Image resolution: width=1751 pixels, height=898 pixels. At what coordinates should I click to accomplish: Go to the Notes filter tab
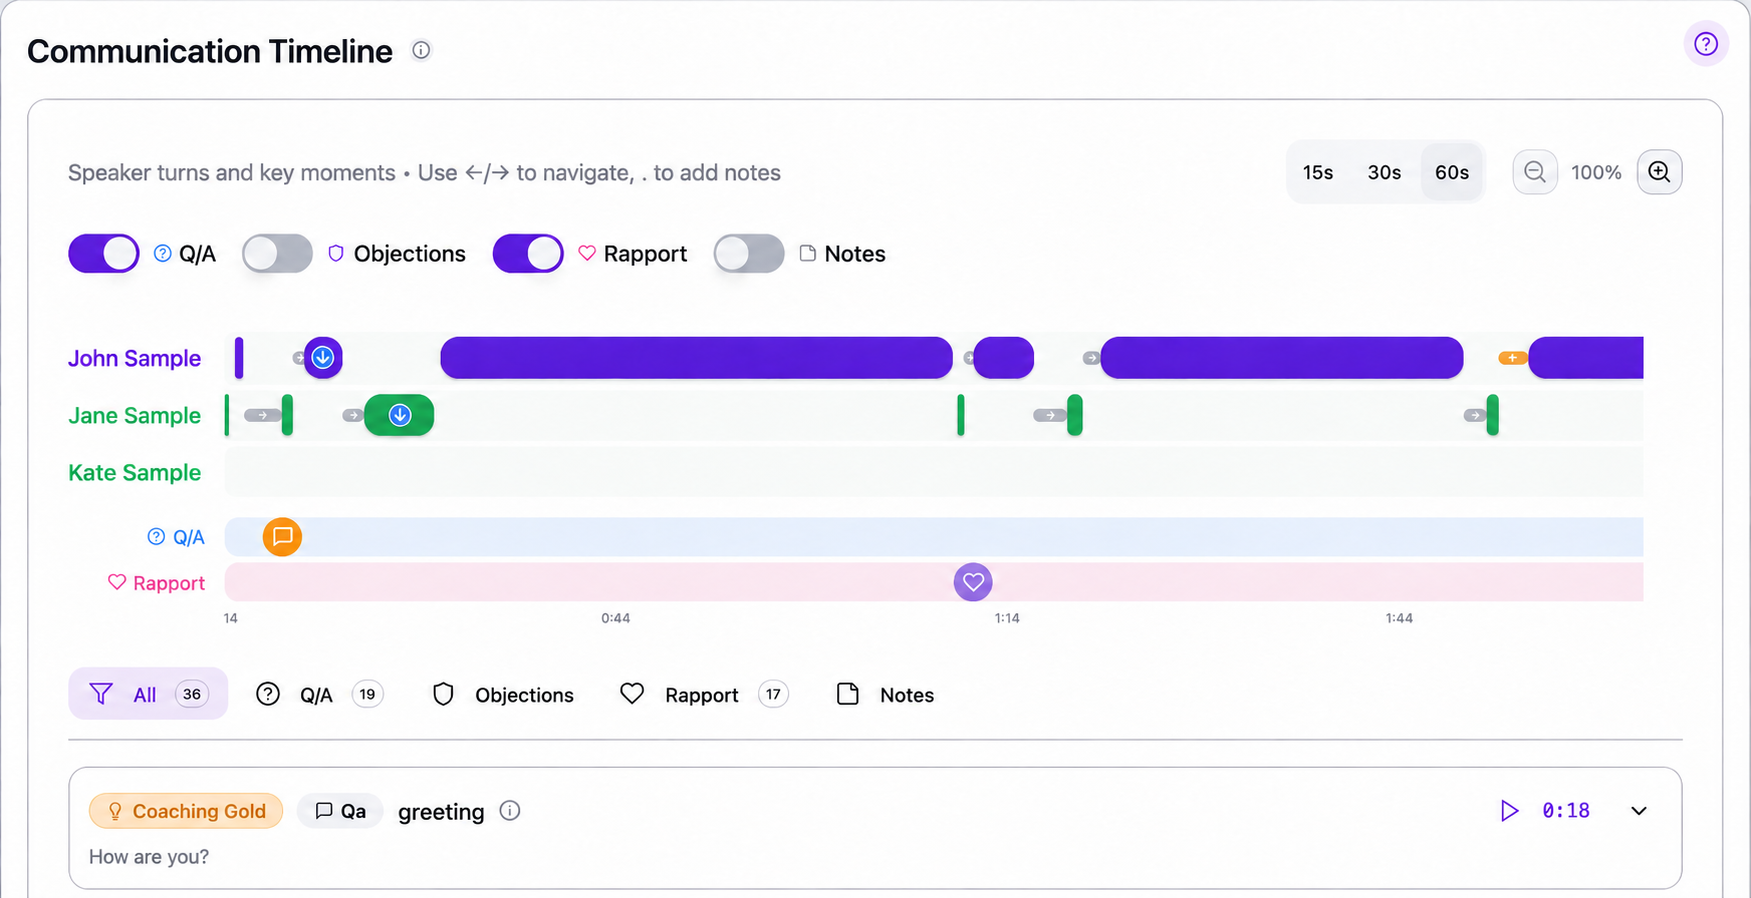pos(885,694)
